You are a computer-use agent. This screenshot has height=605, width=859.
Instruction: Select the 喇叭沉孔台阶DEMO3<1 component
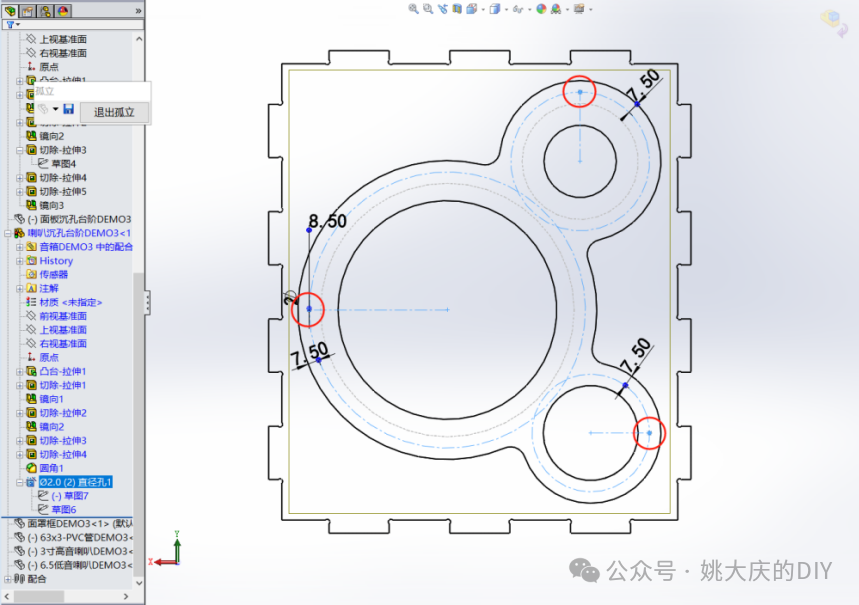(79, 233)
